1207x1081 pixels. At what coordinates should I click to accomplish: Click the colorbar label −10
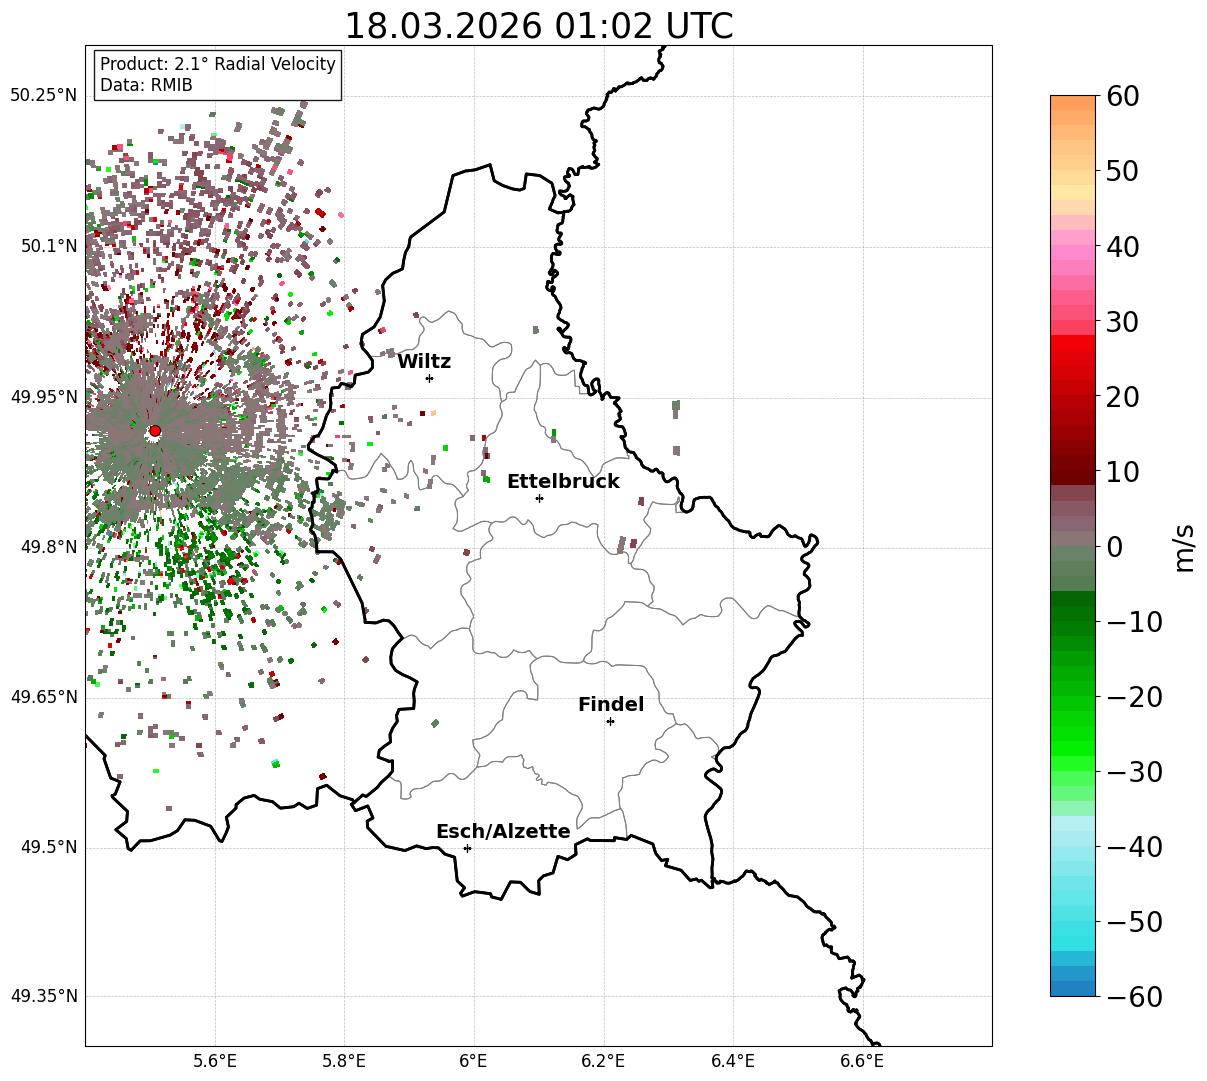pyautogui.click(x=1134, y=622)
